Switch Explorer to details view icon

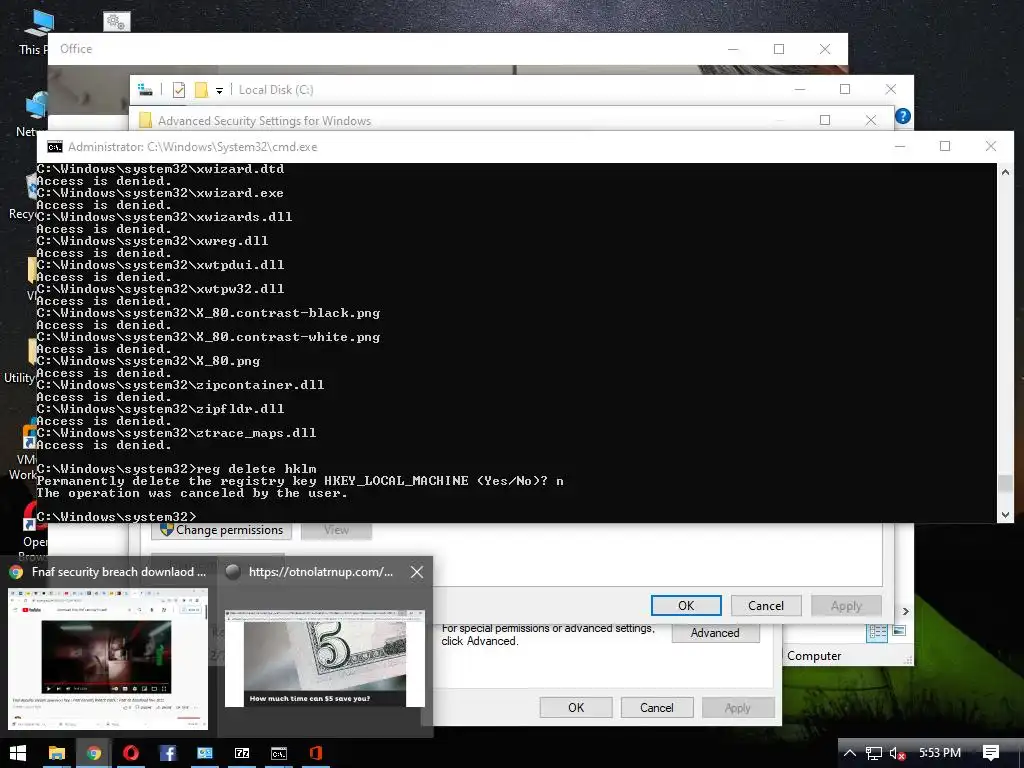pos(877,632)
